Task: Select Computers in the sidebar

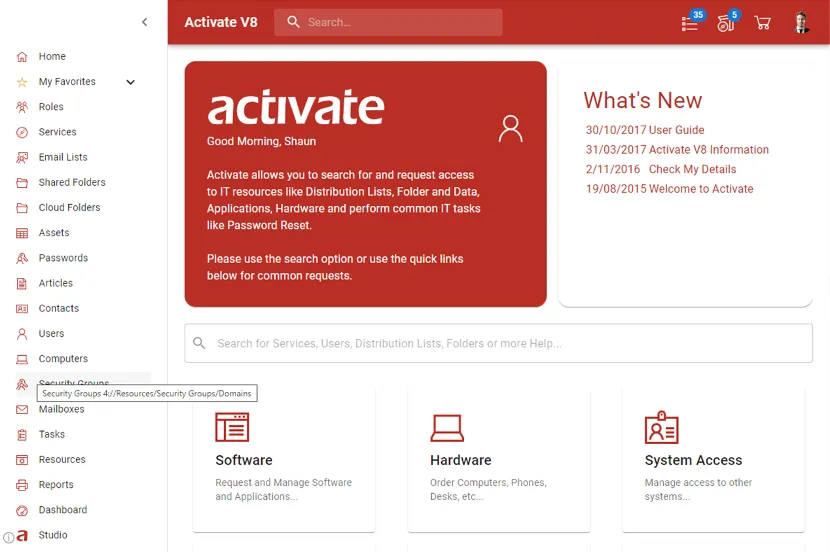Action: click(63, 358)
